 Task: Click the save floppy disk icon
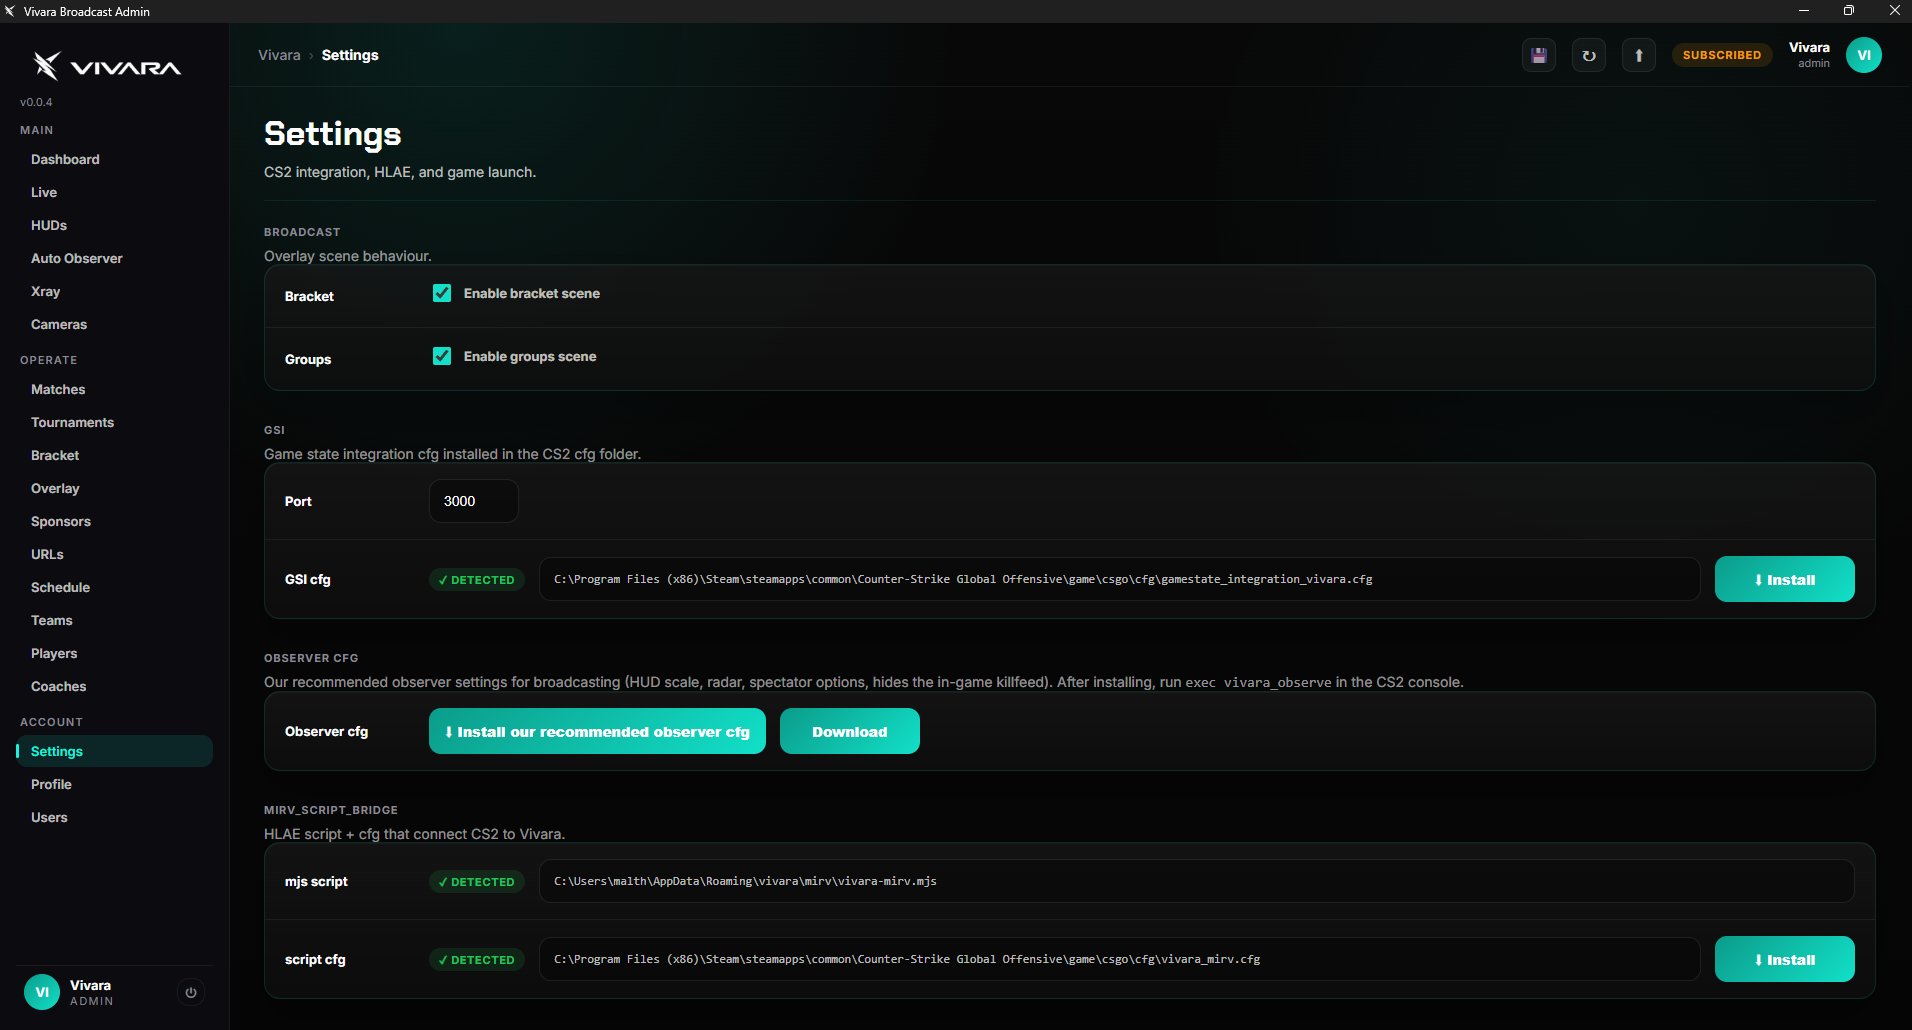tap(1539, 55)
